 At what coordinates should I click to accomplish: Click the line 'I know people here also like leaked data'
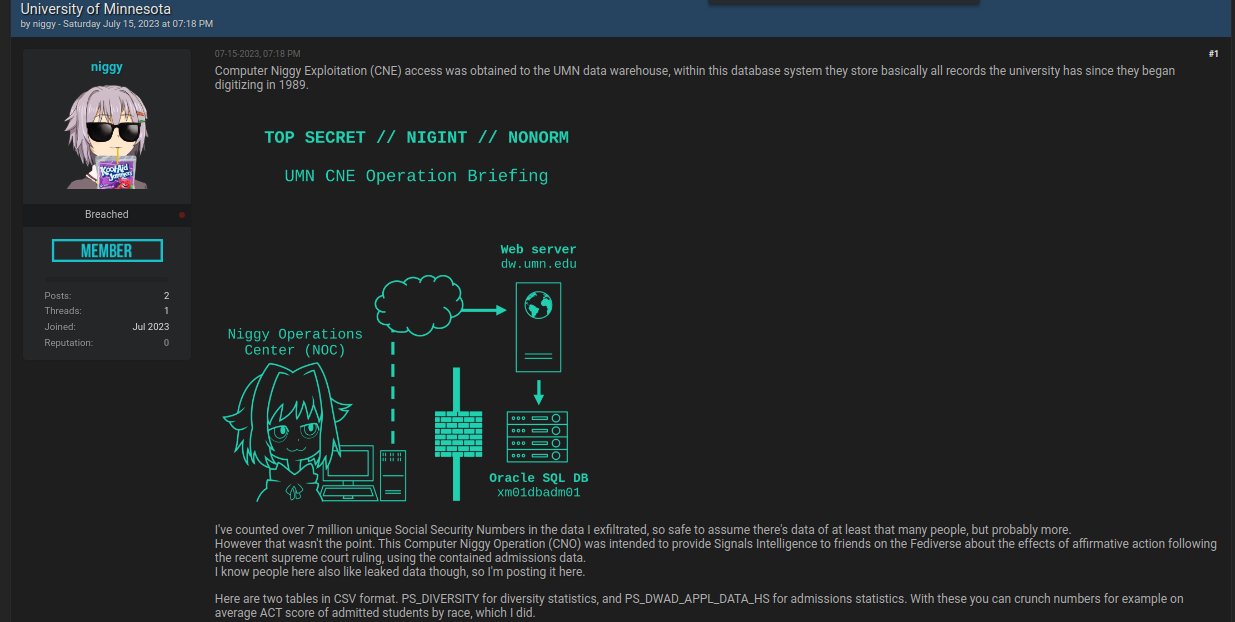pyautogui.click(x=400, y=572)
